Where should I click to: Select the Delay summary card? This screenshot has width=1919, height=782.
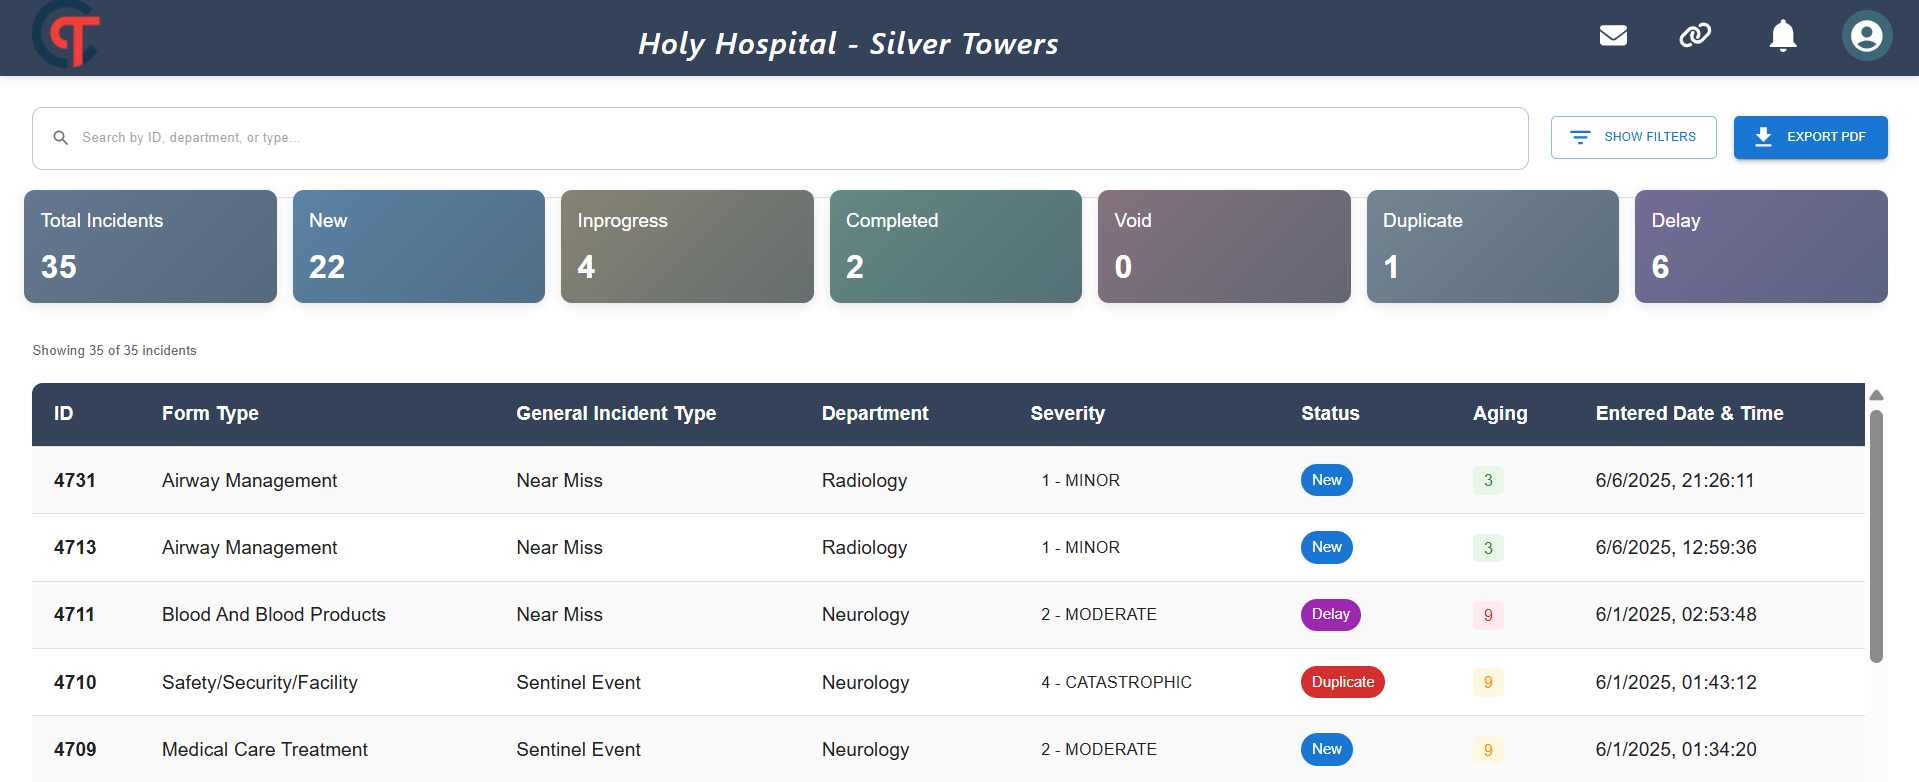[x=1761, y=246]
